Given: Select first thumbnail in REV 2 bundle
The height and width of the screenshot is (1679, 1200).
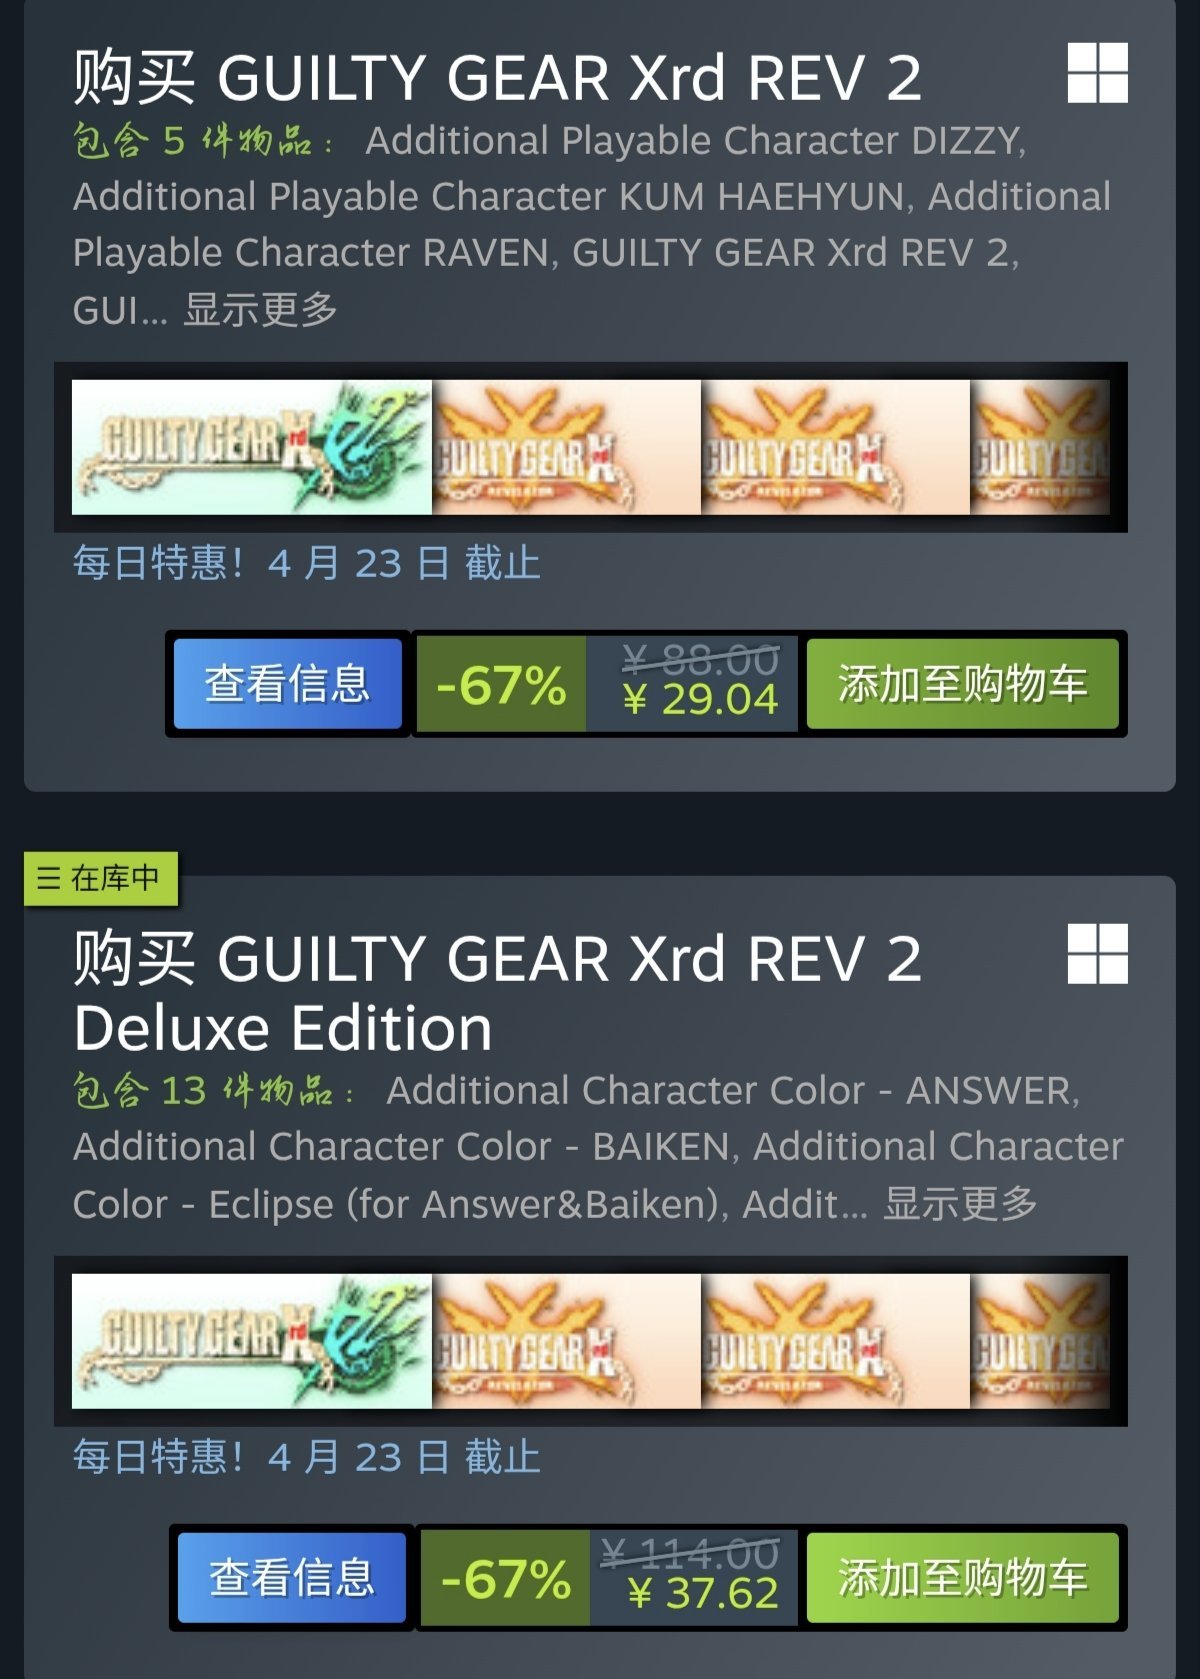Looking at the screenshot, I should (x=252, y=447).
